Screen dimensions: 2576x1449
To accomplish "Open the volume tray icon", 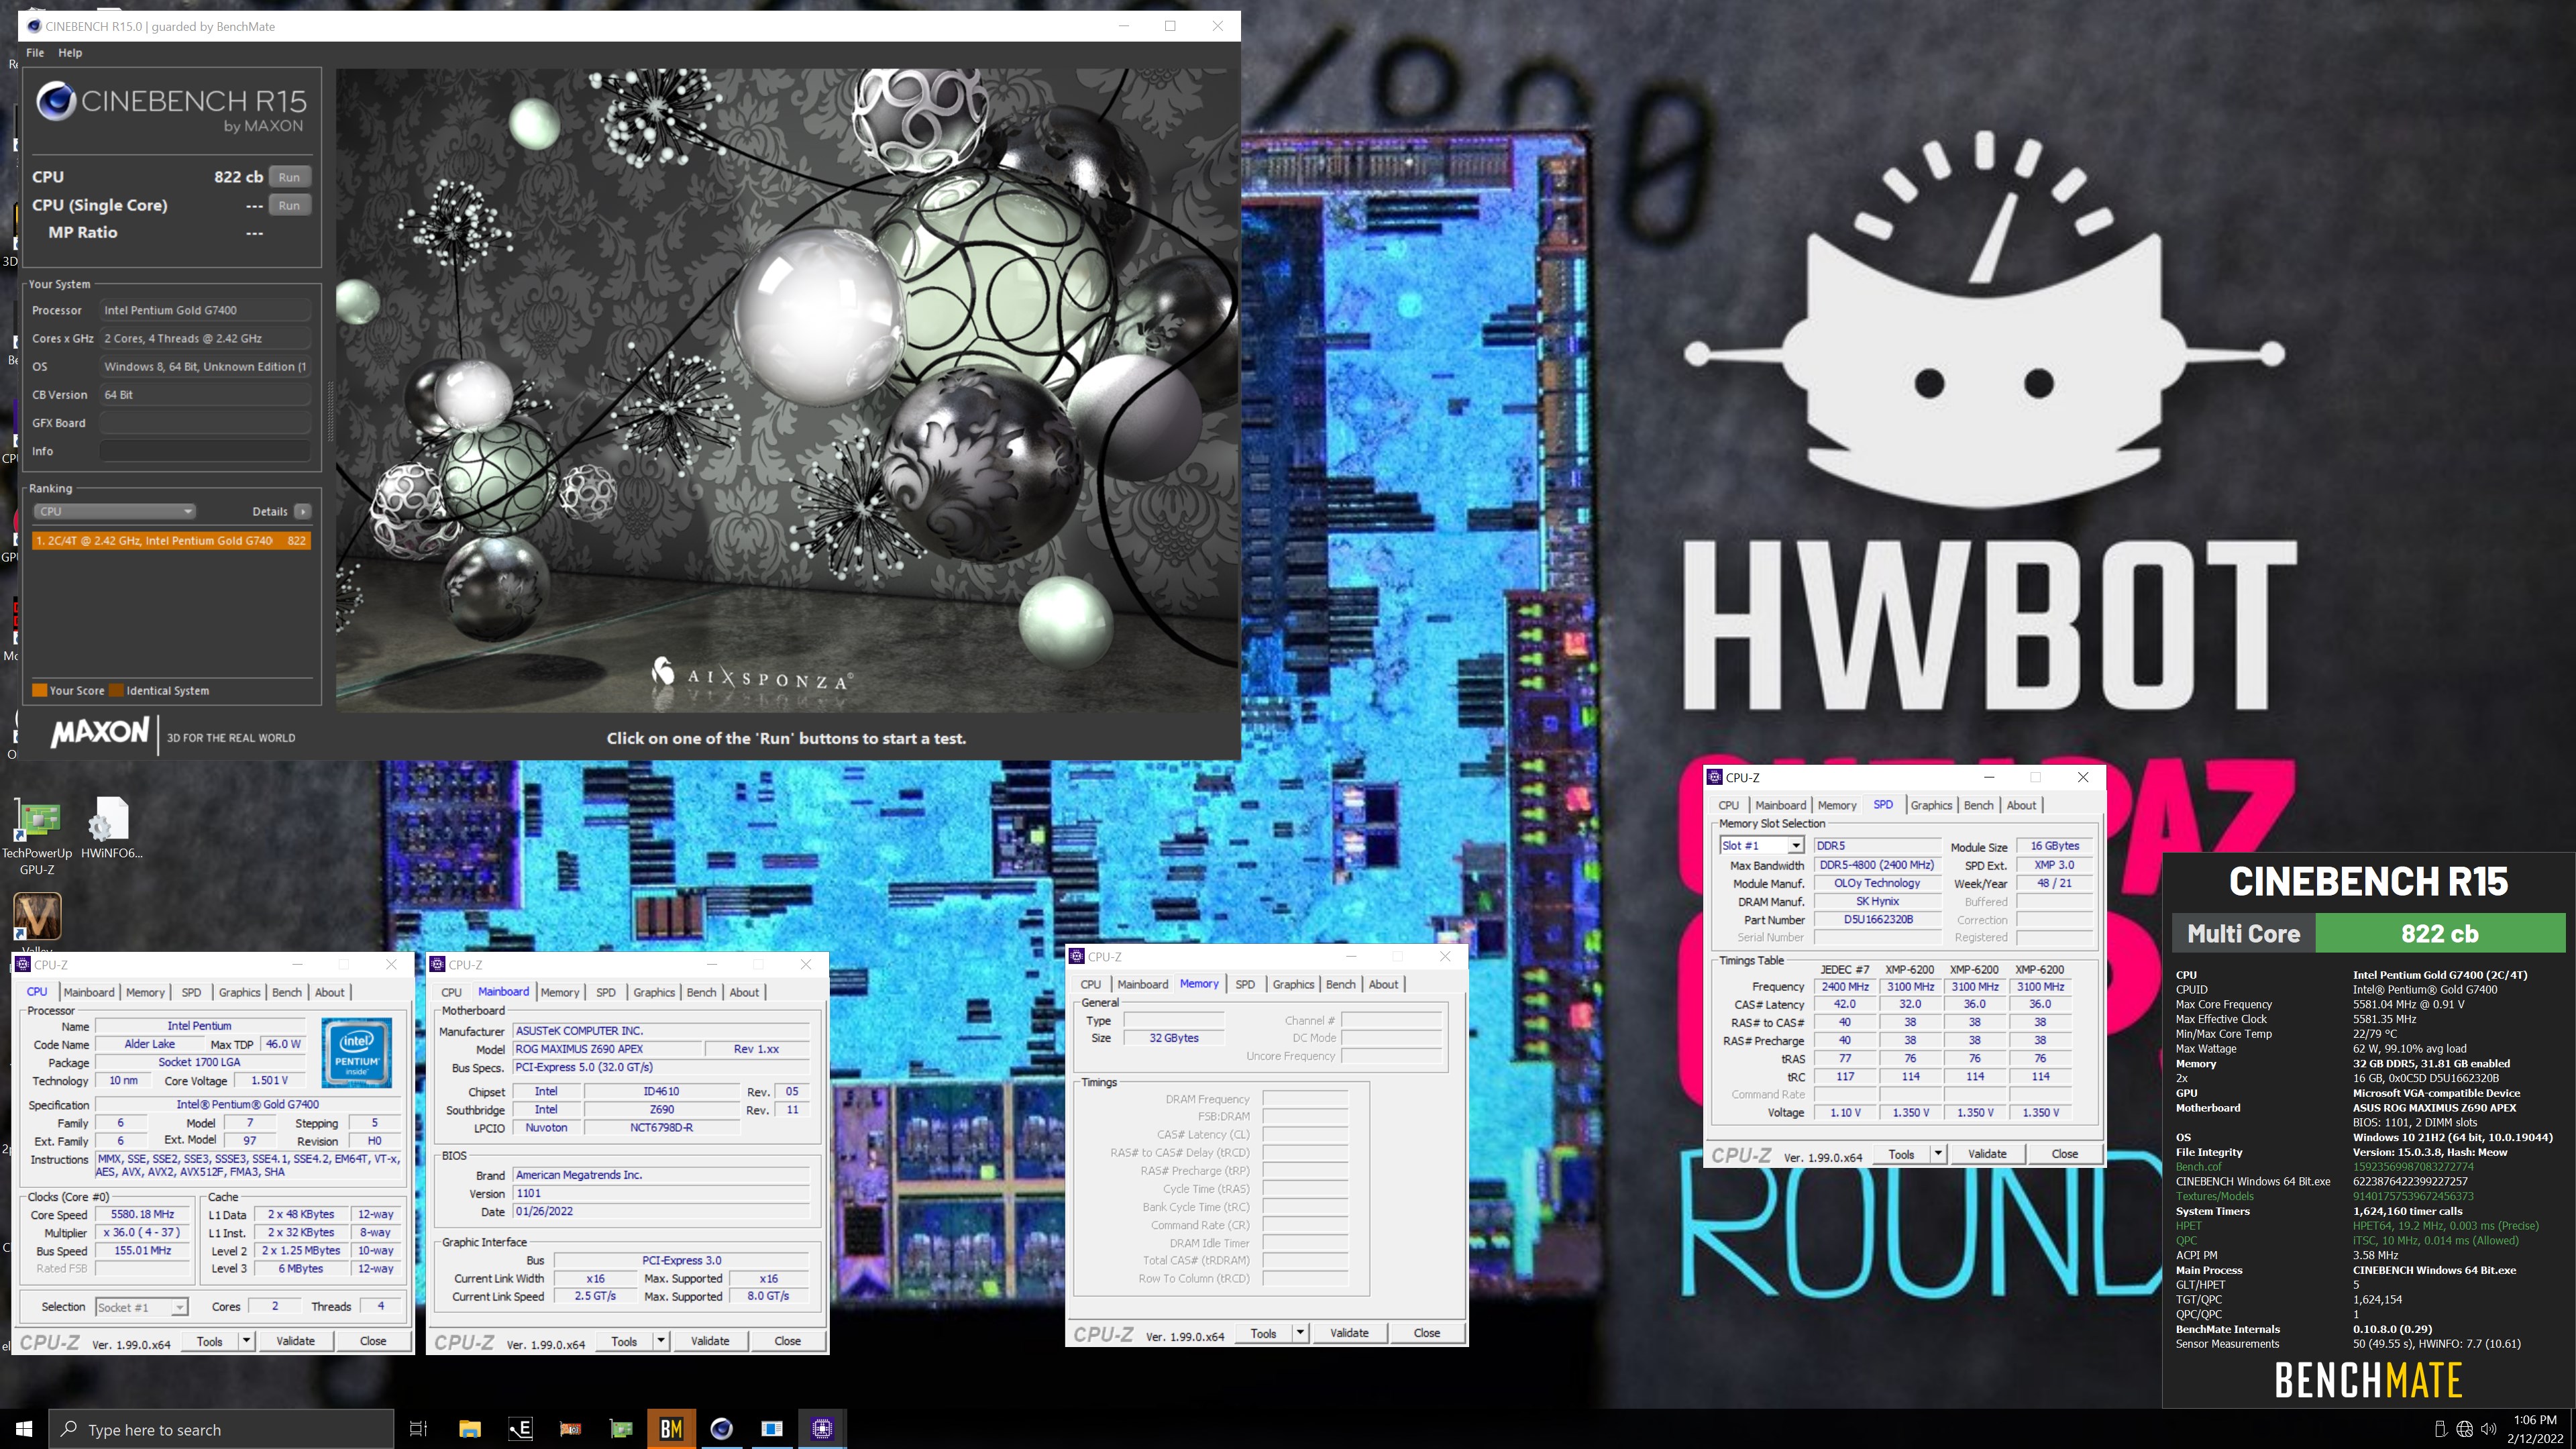I will pos(2489,1429).
